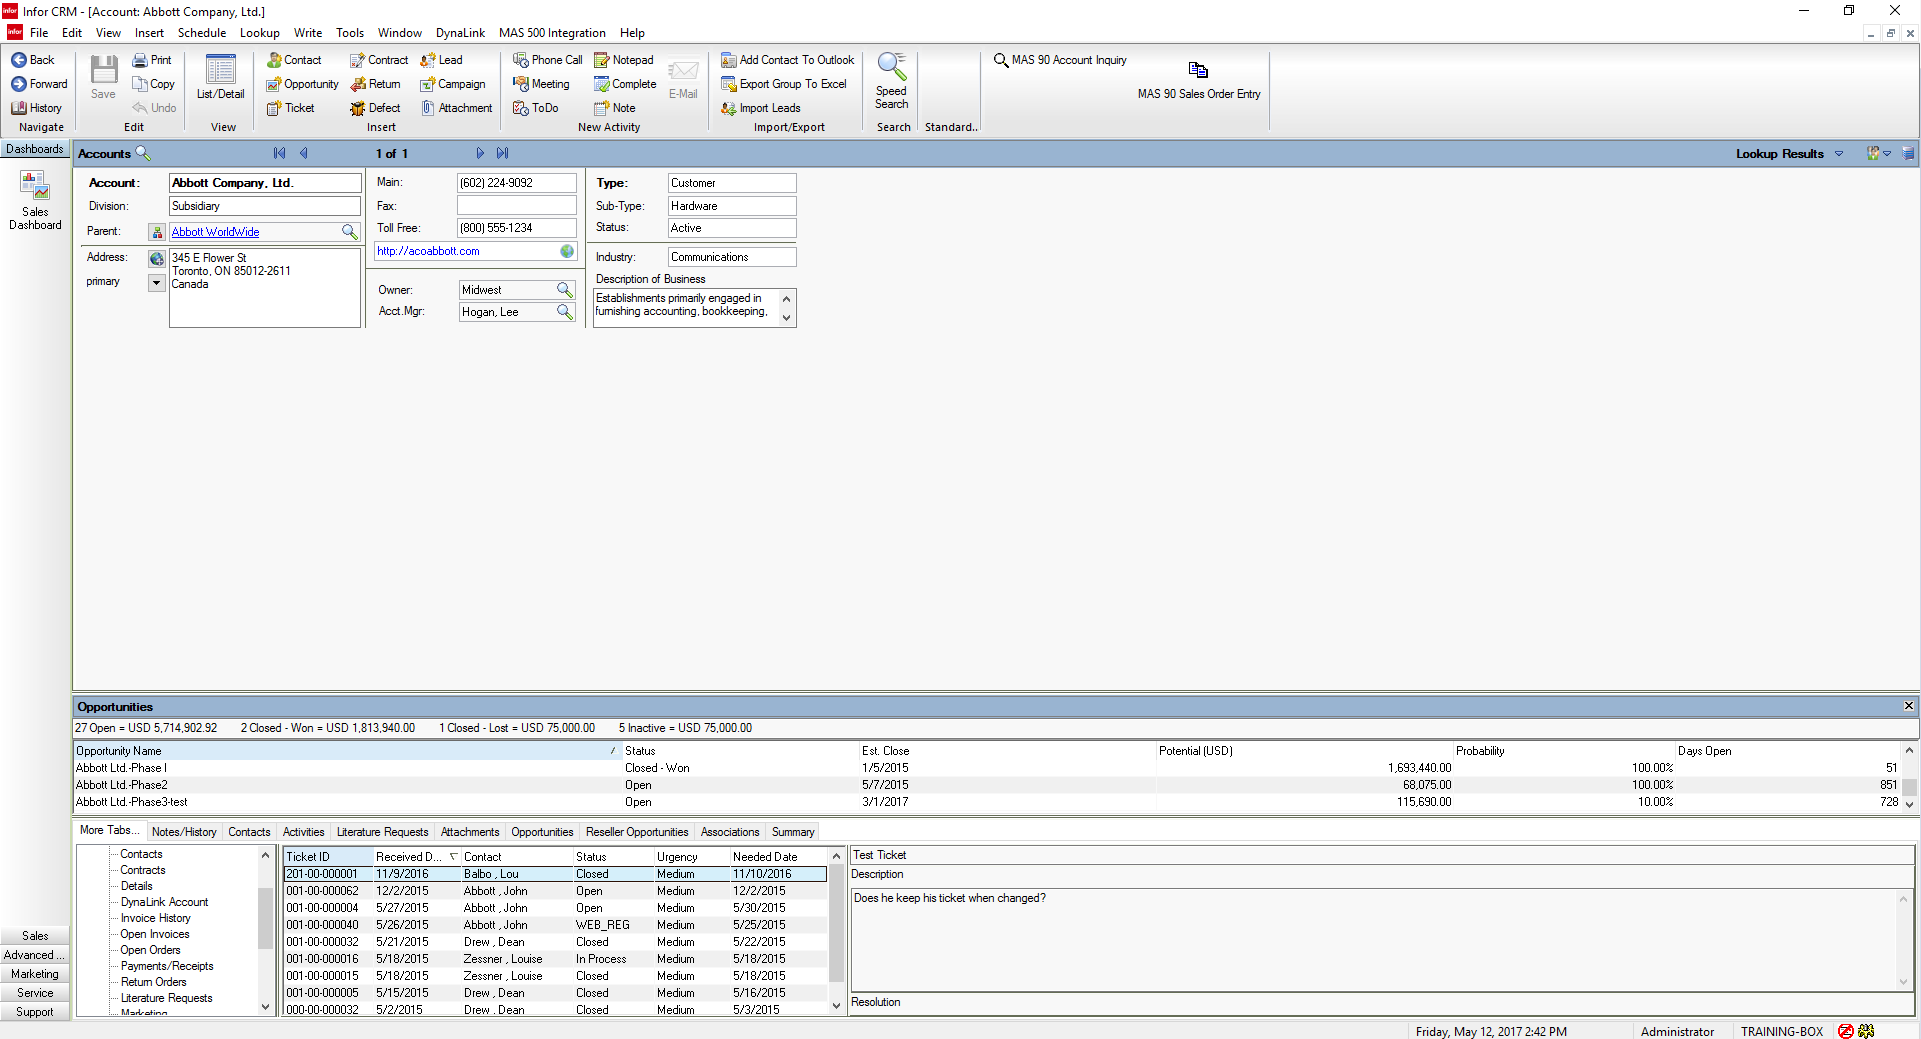Look up the Parent account
1921x1039 pixels.
click(x=349, y=231)
